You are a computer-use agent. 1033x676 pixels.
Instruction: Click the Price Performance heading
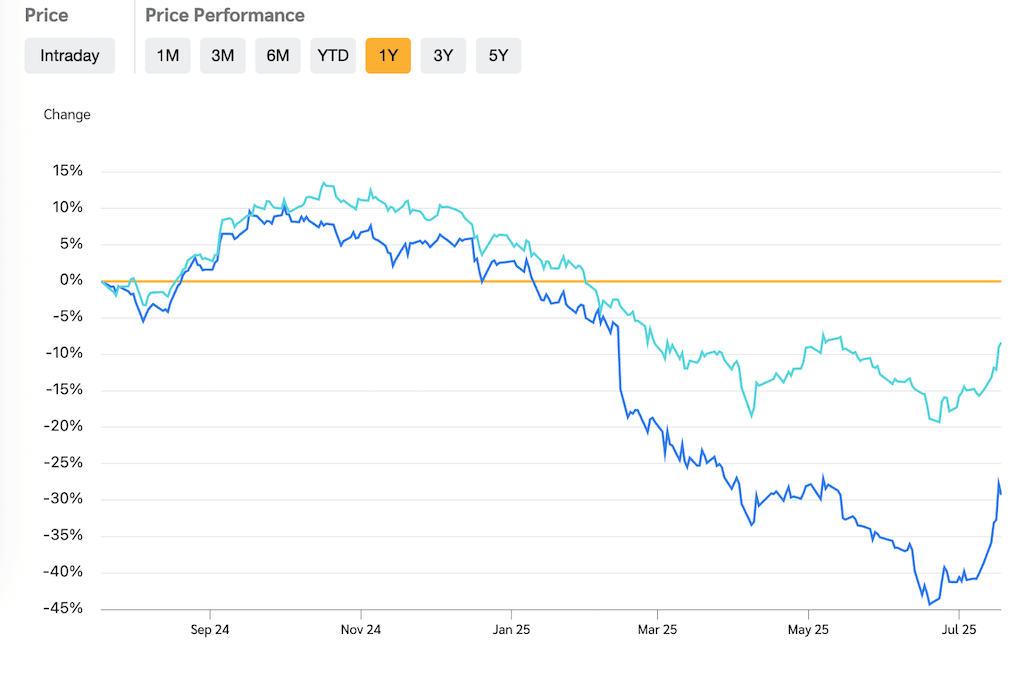[x=225, y=16]
